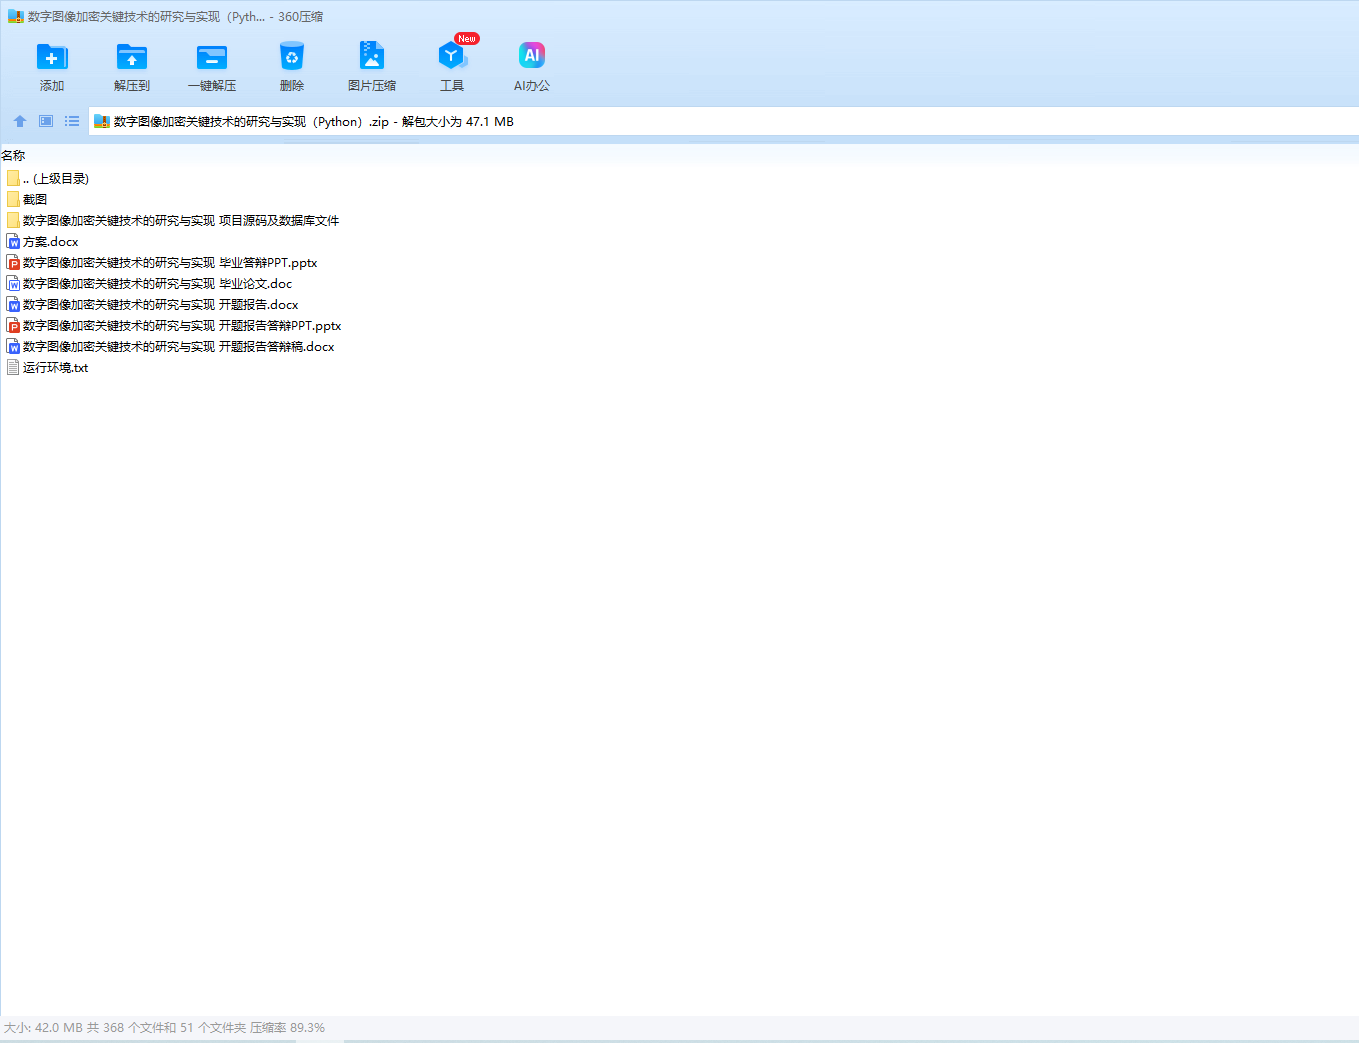Select the 截图 folder
1359x1043 pixels.
[27, 200]
